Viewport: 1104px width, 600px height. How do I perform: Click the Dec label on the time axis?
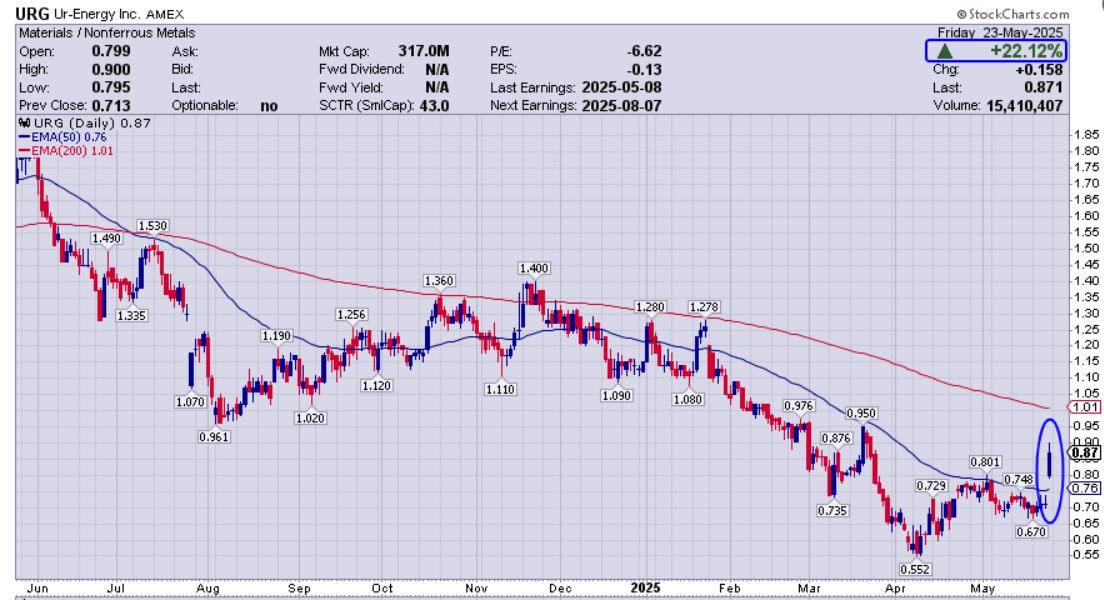(x=560, y=588)
